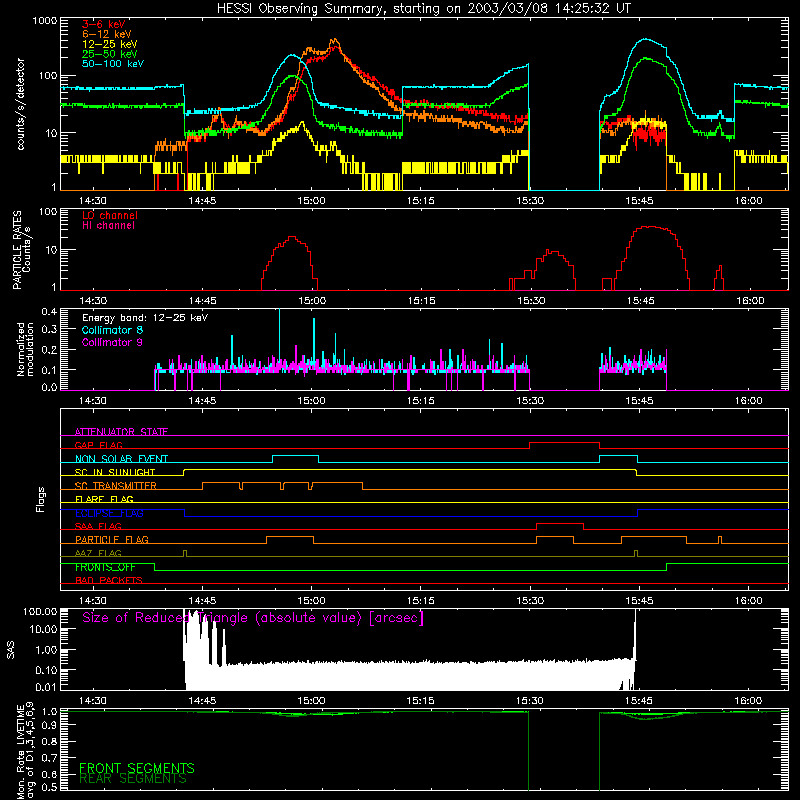Select the 12-25 keV legend label
The height and width of the screenshot is (800, 800).
[110, 44]
